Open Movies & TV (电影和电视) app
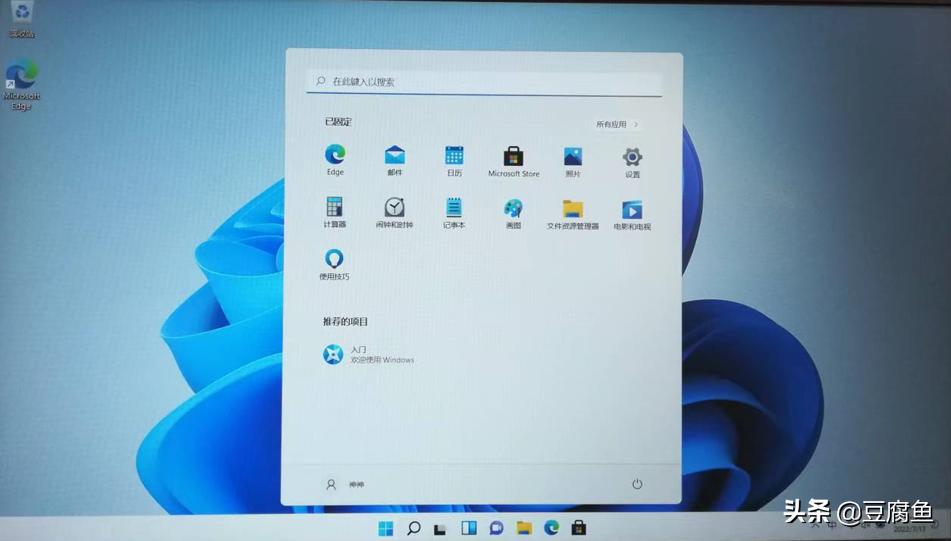This screenshot has width=951, height=541. point(632,214)
